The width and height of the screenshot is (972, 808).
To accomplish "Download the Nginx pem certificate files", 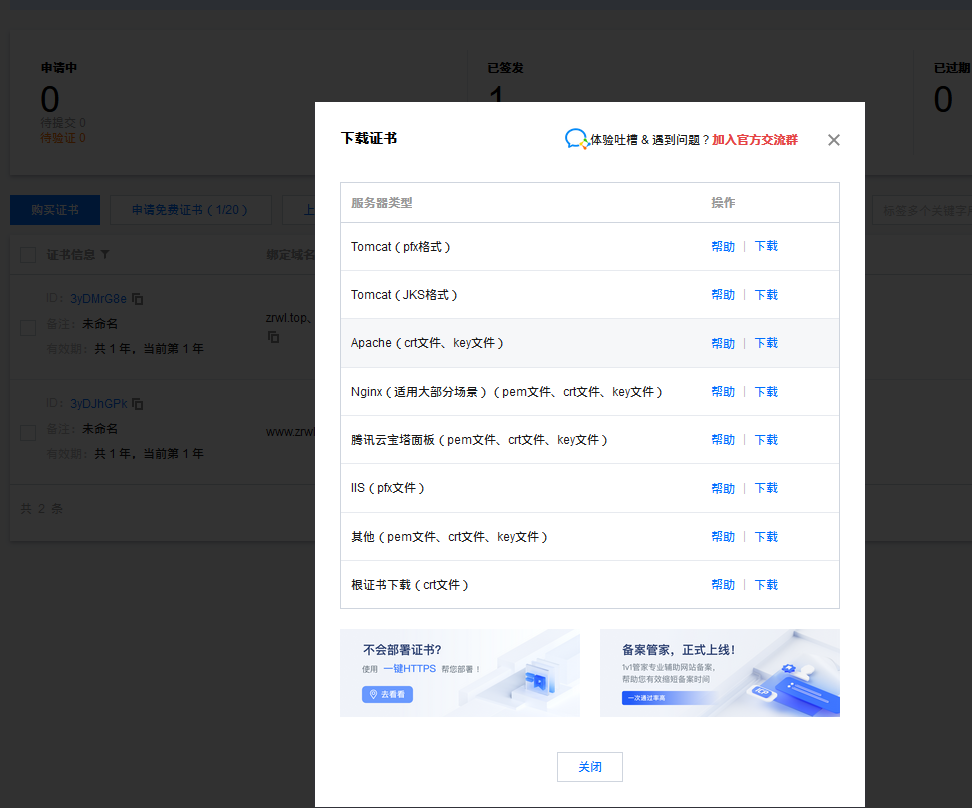I will pyautogui.click(x=765, y=391).
